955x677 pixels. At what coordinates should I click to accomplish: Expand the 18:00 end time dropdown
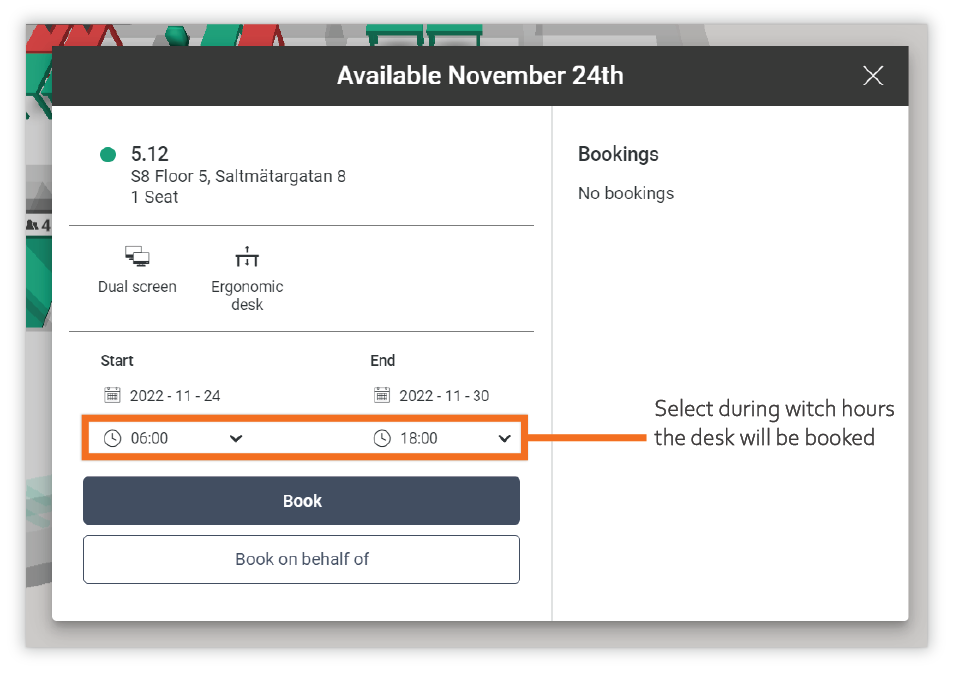tap(504, 438)
